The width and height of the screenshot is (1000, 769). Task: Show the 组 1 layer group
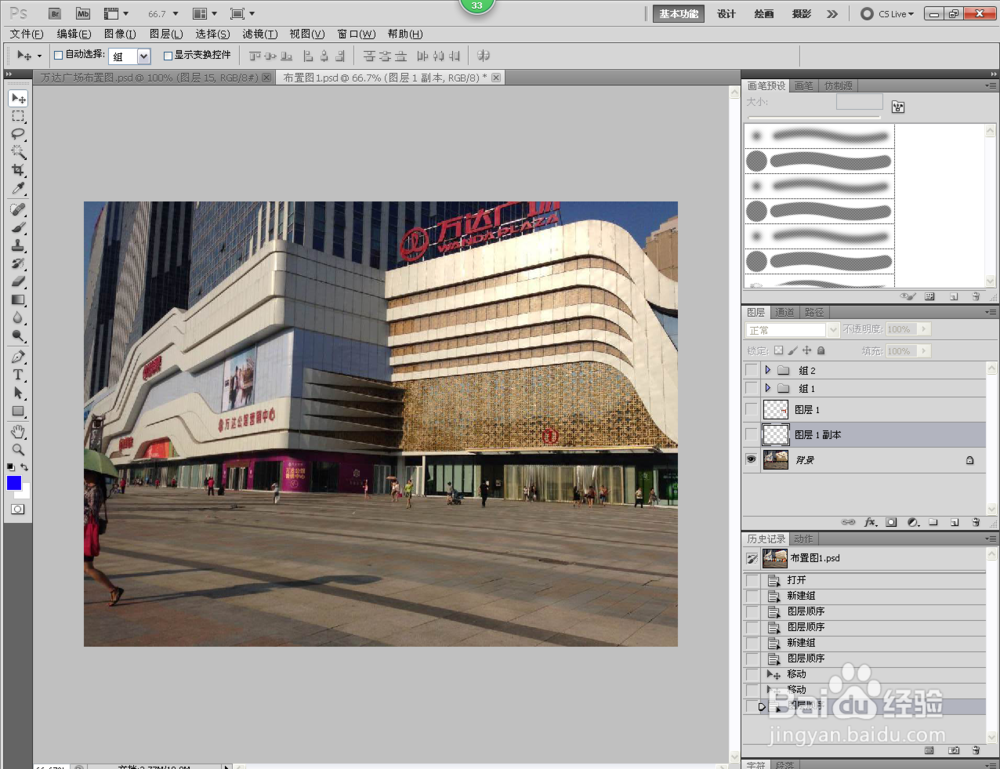click(x=751, y=388)
